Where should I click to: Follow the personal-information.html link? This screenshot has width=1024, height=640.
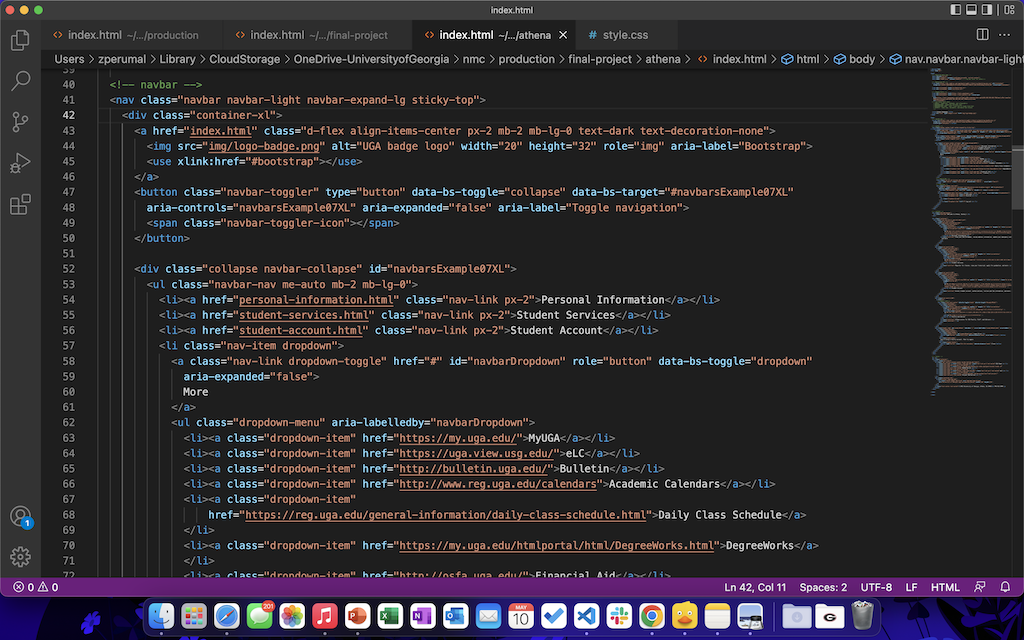315,300
